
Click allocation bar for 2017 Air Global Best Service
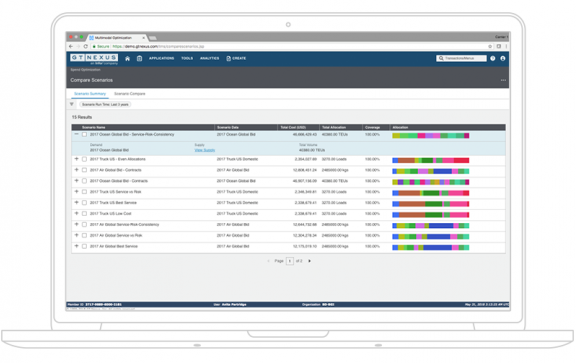pyautogui.click(x=431, y=248)
